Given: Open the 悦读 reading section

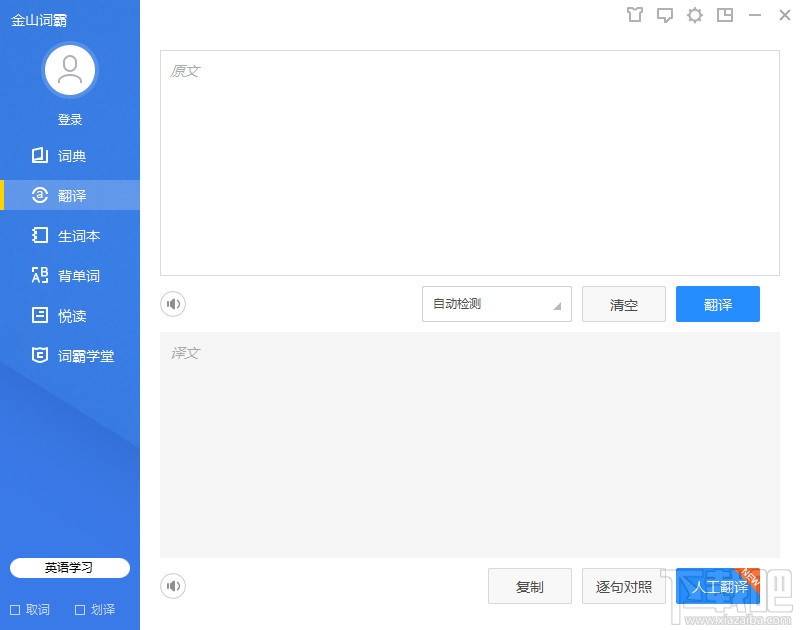Looking at the screenshot, I should click(x=70, y=315).
